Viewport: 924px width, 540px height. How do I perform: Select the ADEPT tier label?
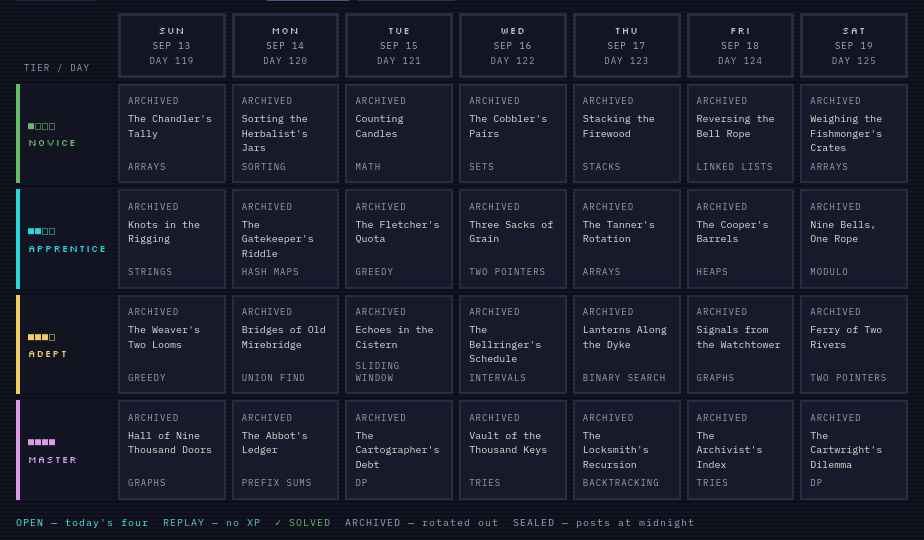pyautogui.click(x=48, y=354)
